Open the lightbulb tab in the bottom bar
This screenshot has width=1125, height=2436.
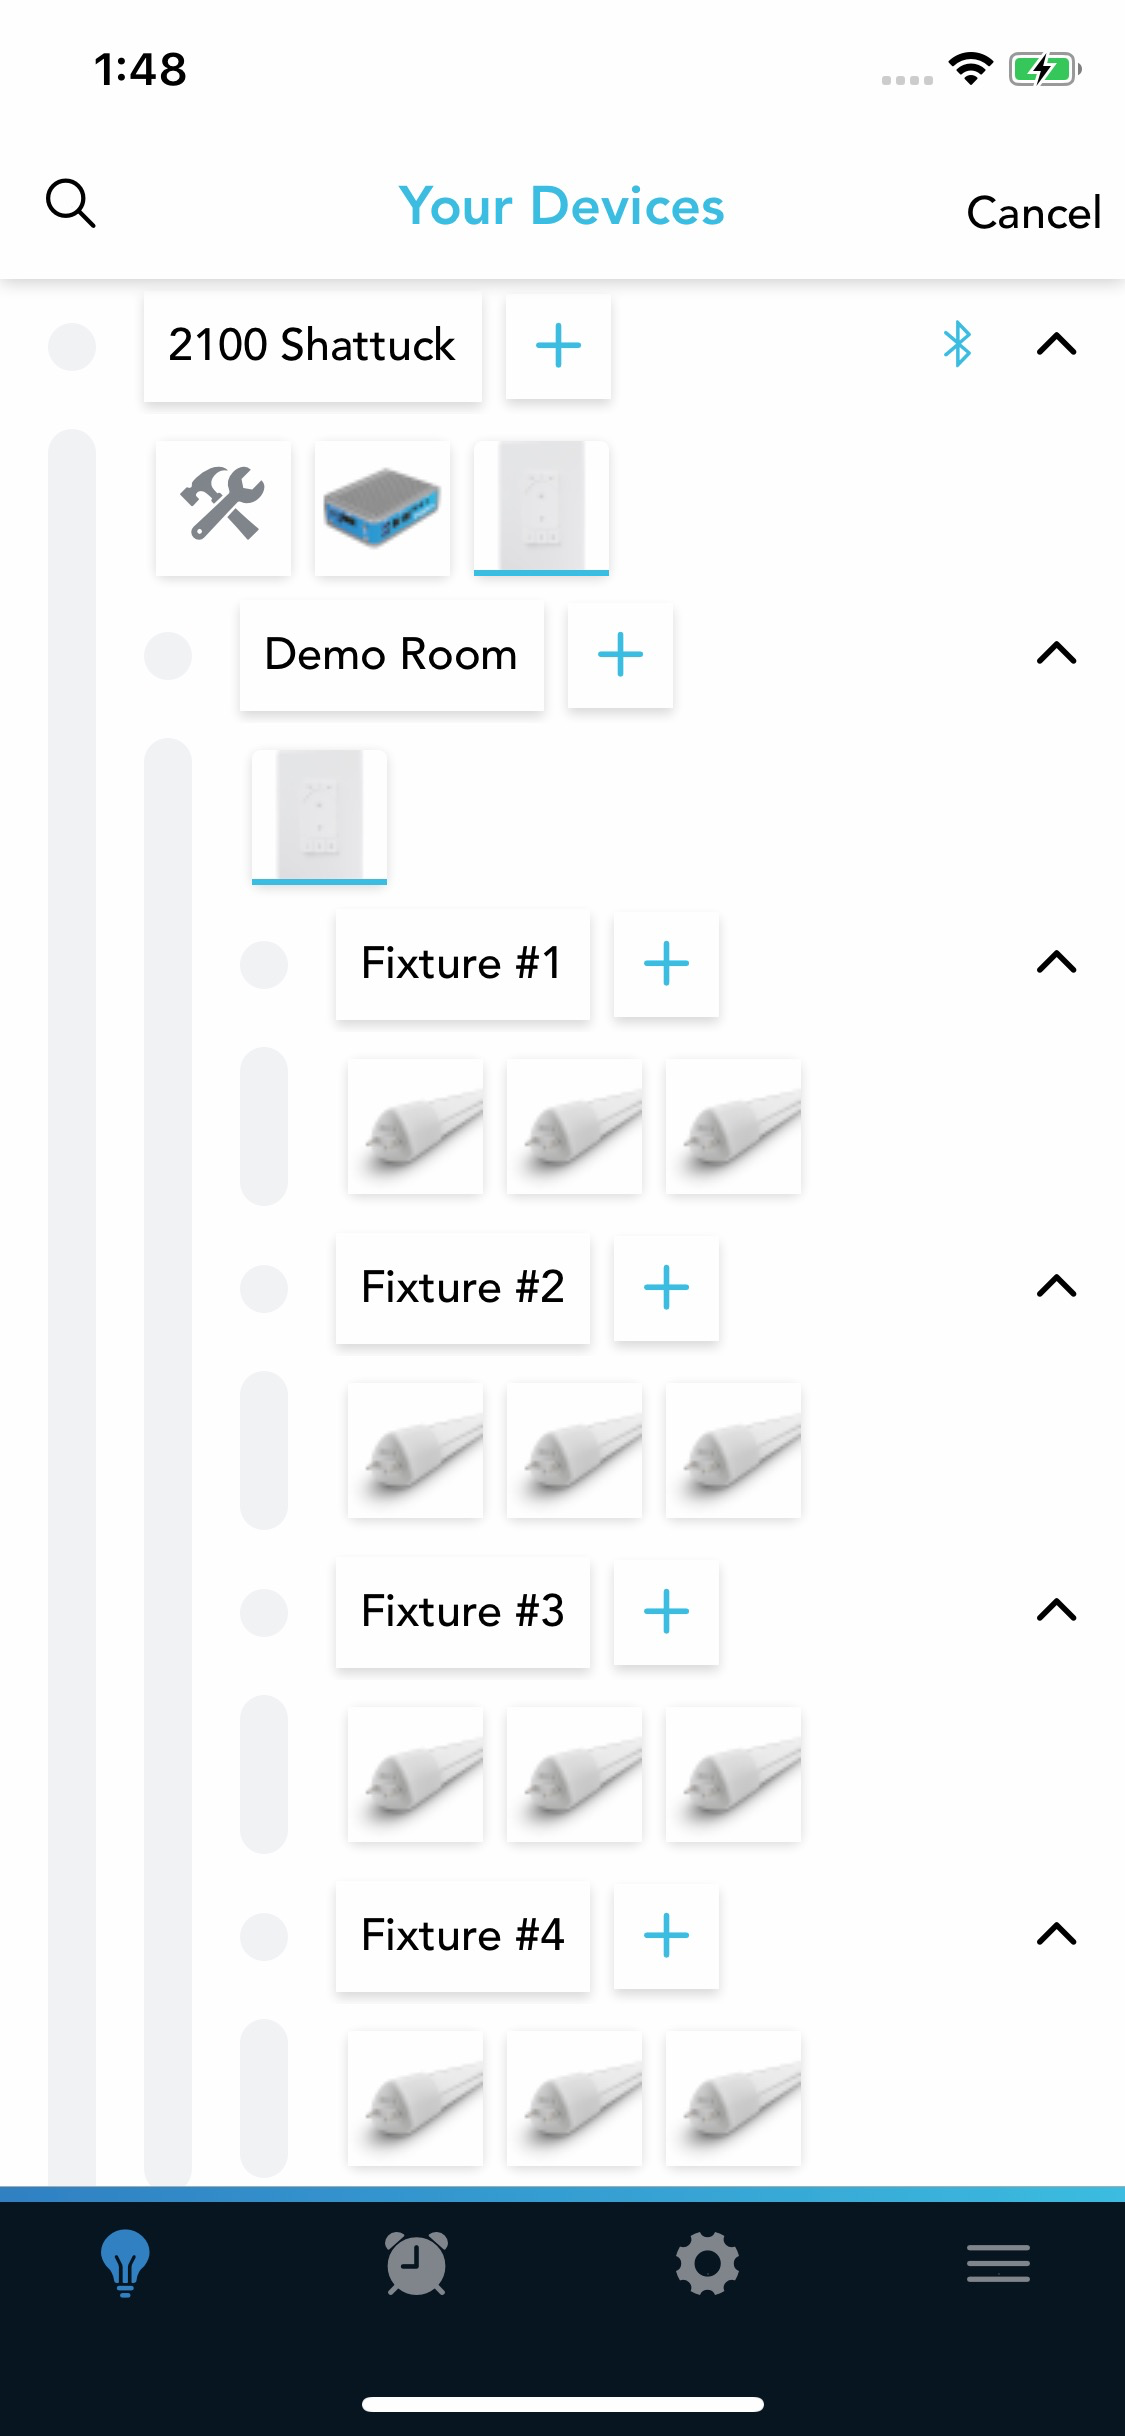coord(125,2263)
